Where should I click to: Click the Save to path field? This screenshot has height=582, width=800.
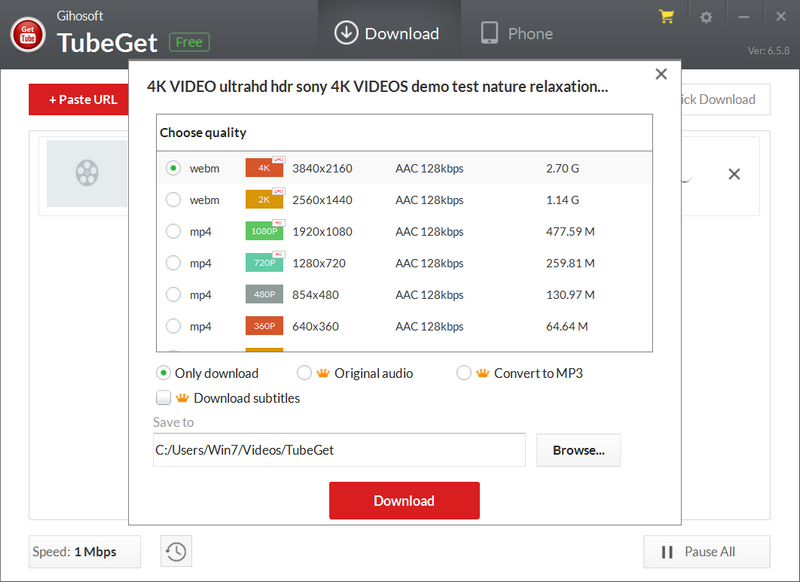point(339,450)
